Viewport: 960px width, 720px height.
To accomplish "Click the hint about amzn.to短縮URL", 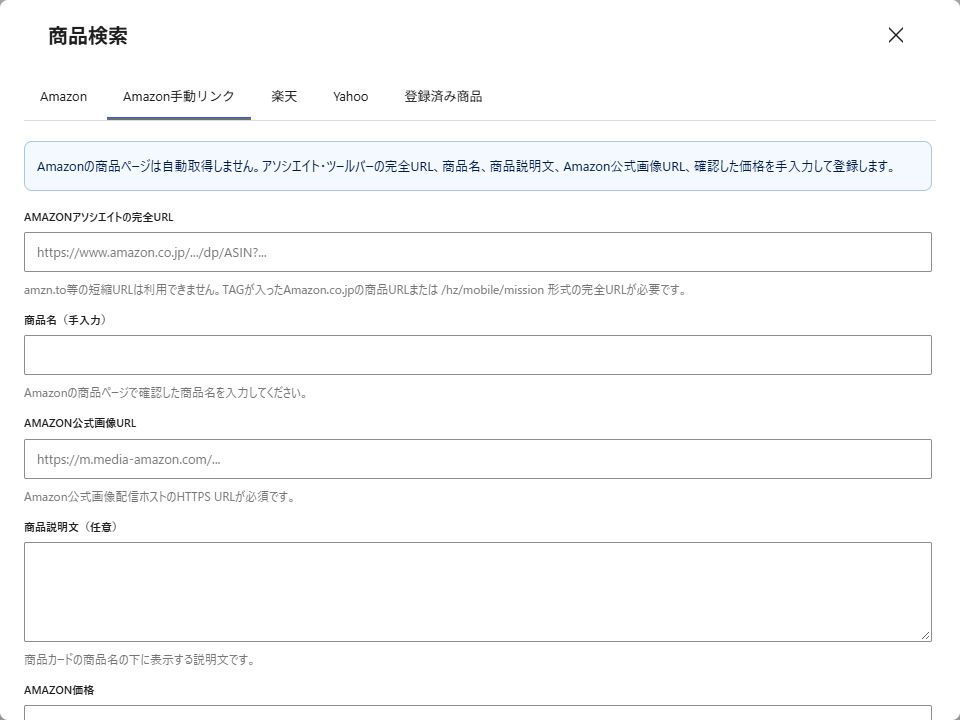I will (356, 290).
